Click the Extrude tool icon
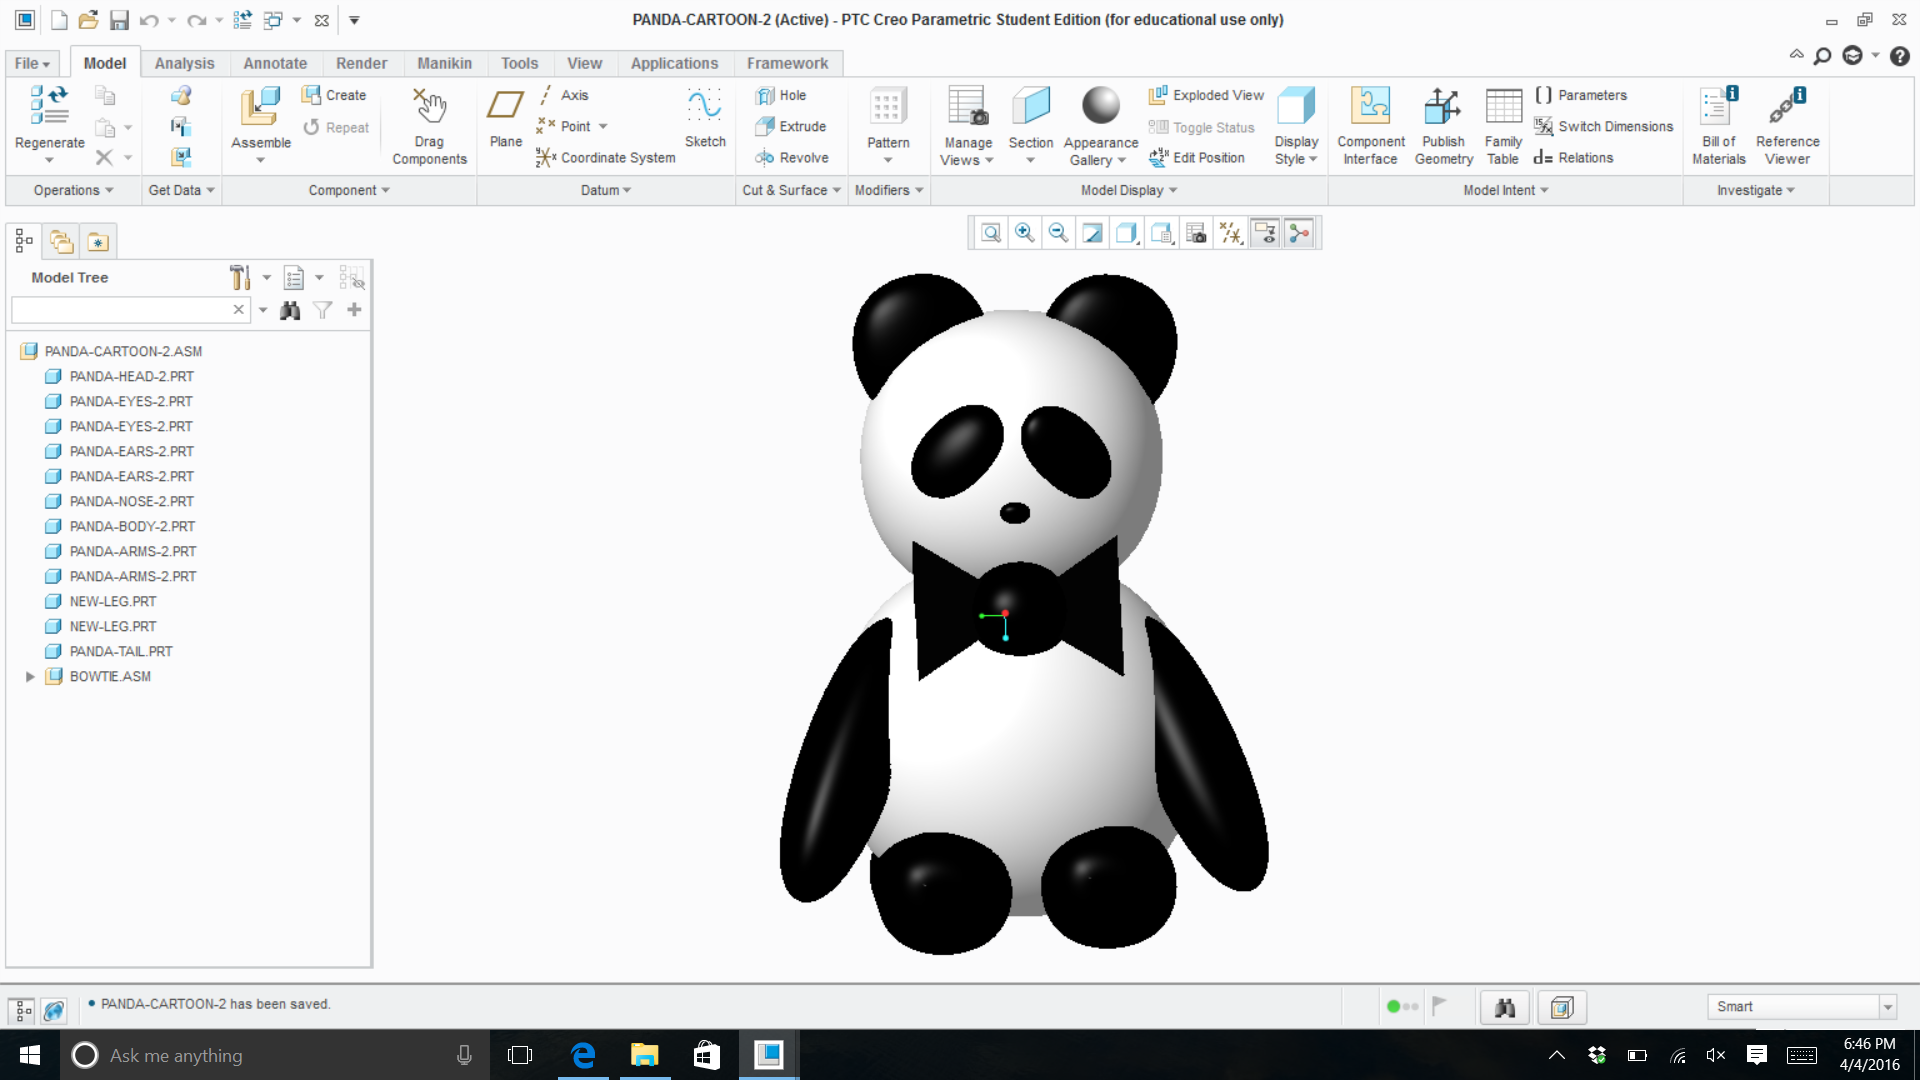Screen dimensions: 1920x1080 [x=765, y=127]
